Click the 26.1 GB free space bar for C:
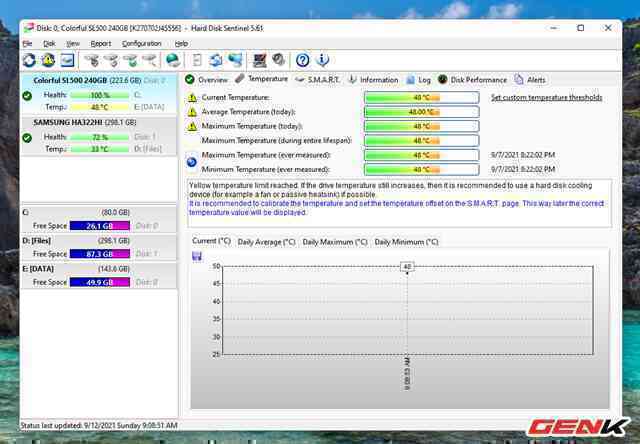640x444 pixels. click(x=100, y=226)
